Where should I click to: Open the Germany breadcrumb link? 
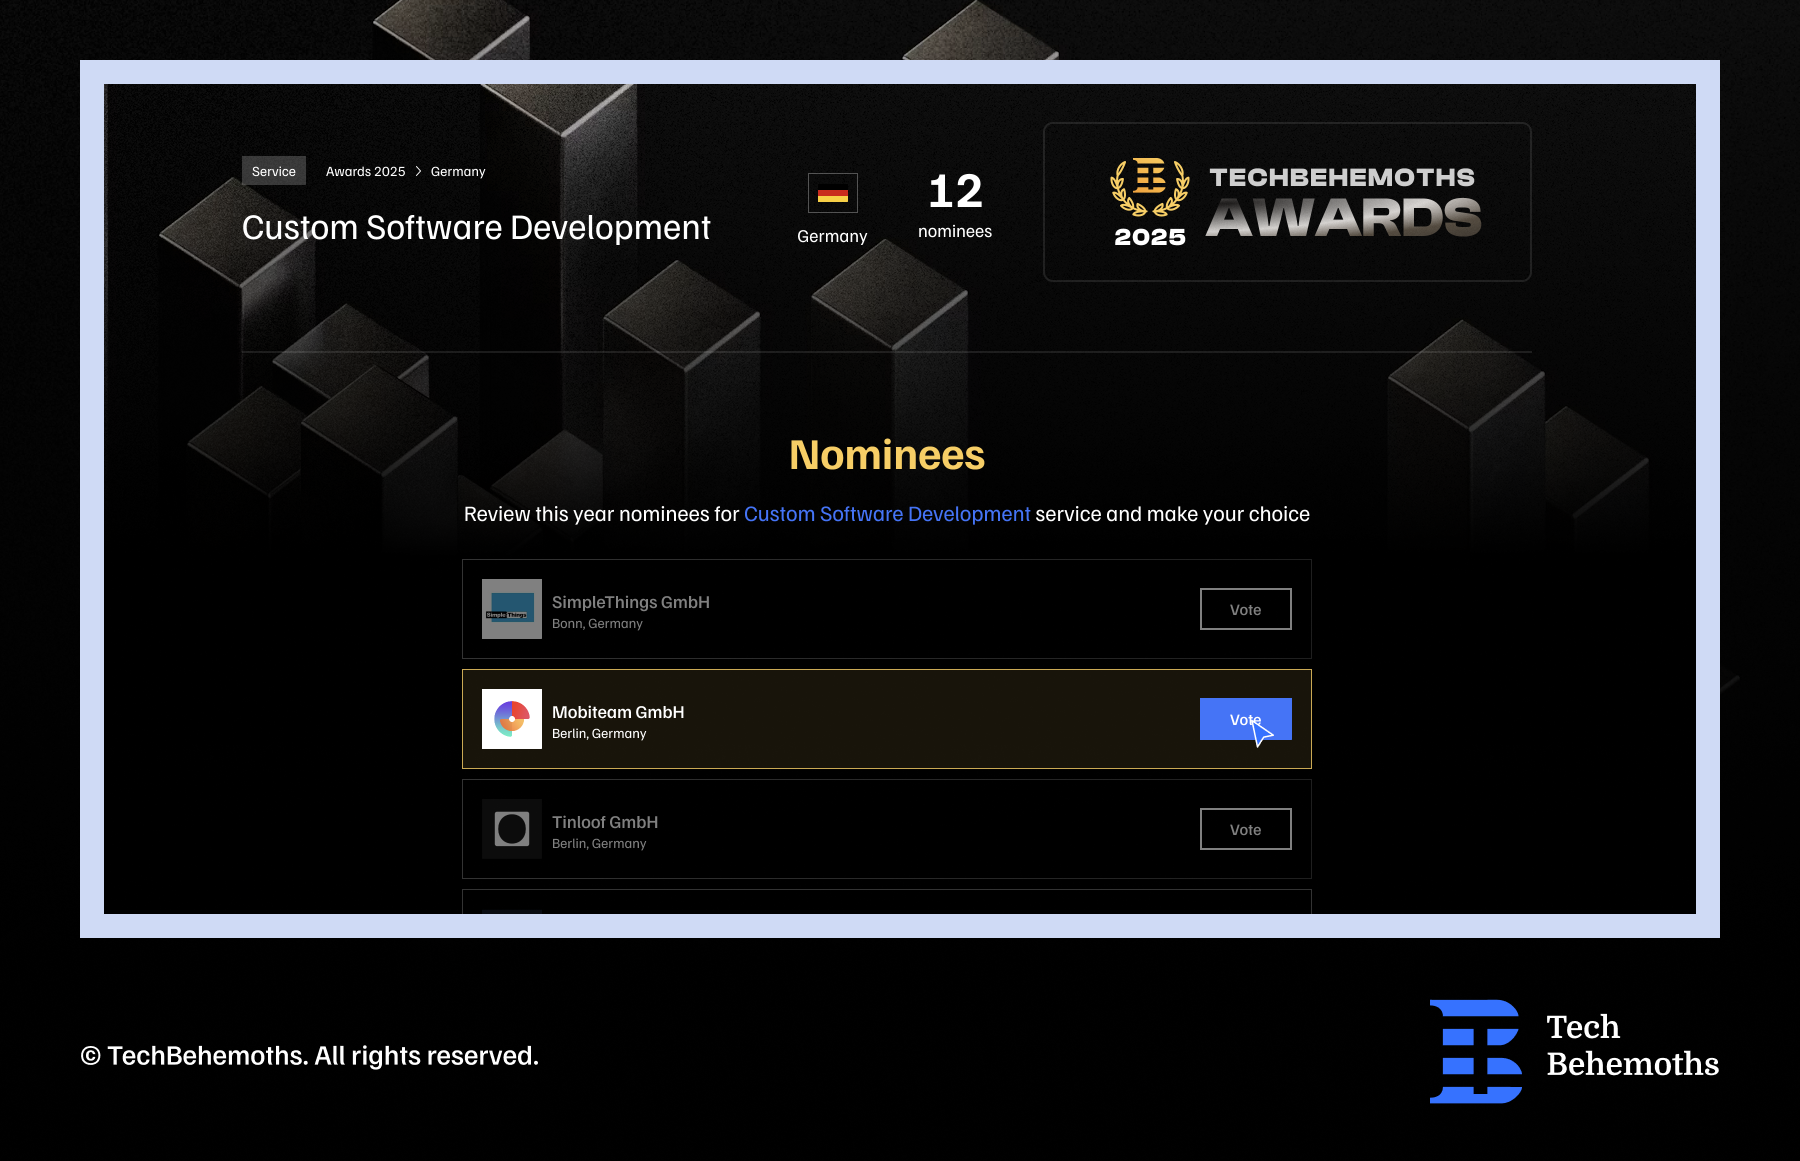coord(457,171)
